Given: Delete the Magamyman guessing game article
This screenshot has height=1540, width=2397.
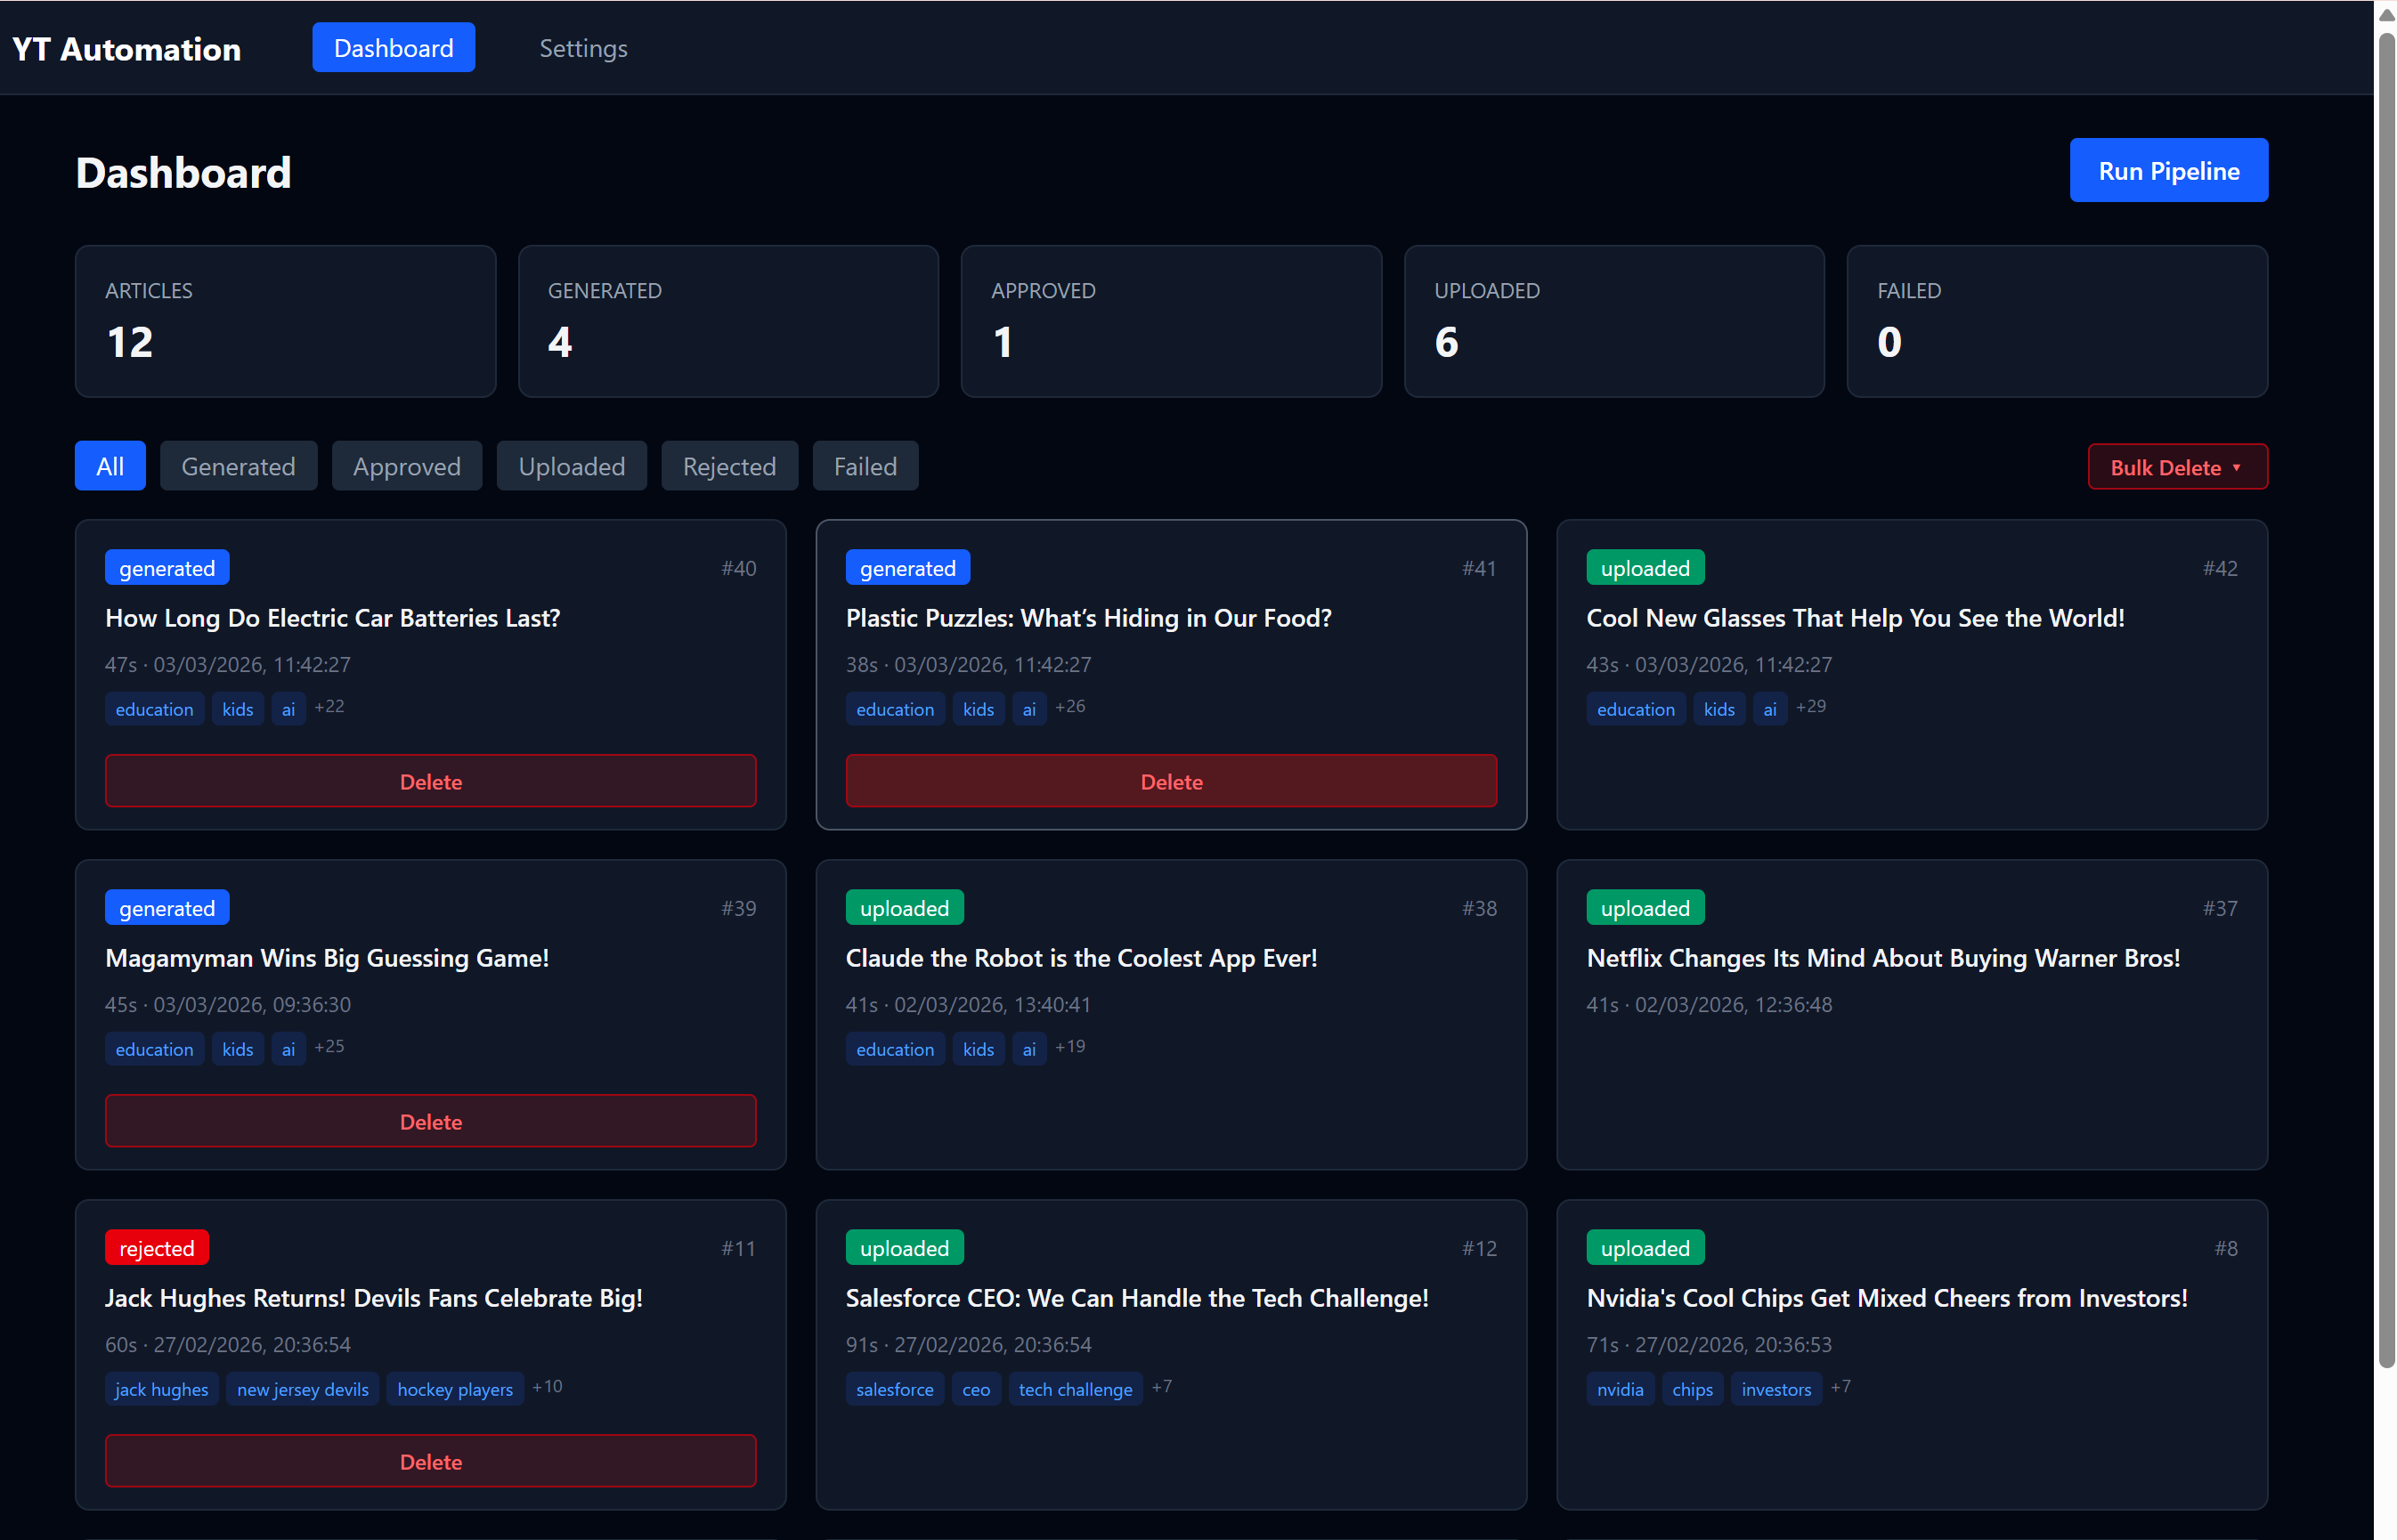Looking at the screenshot, I should pyautogui.click(x=431, y=1120).
